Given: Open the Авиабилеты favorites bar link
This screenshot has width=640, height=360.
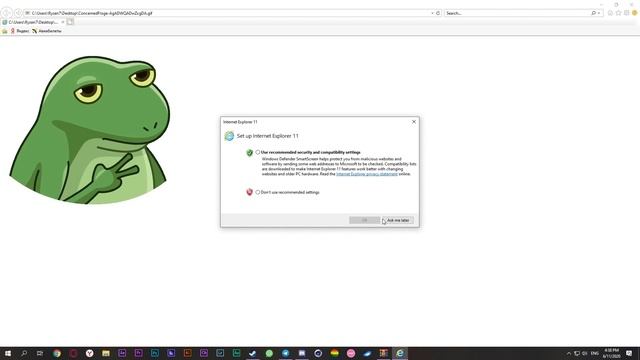Looking at the screenshot, I should coord(47,31).
